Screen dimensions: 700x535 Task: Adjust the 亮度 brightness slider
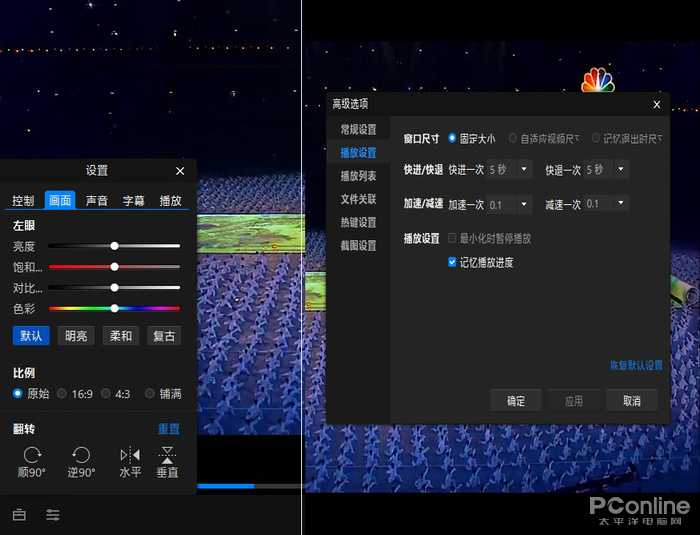[x=114, y=246]
